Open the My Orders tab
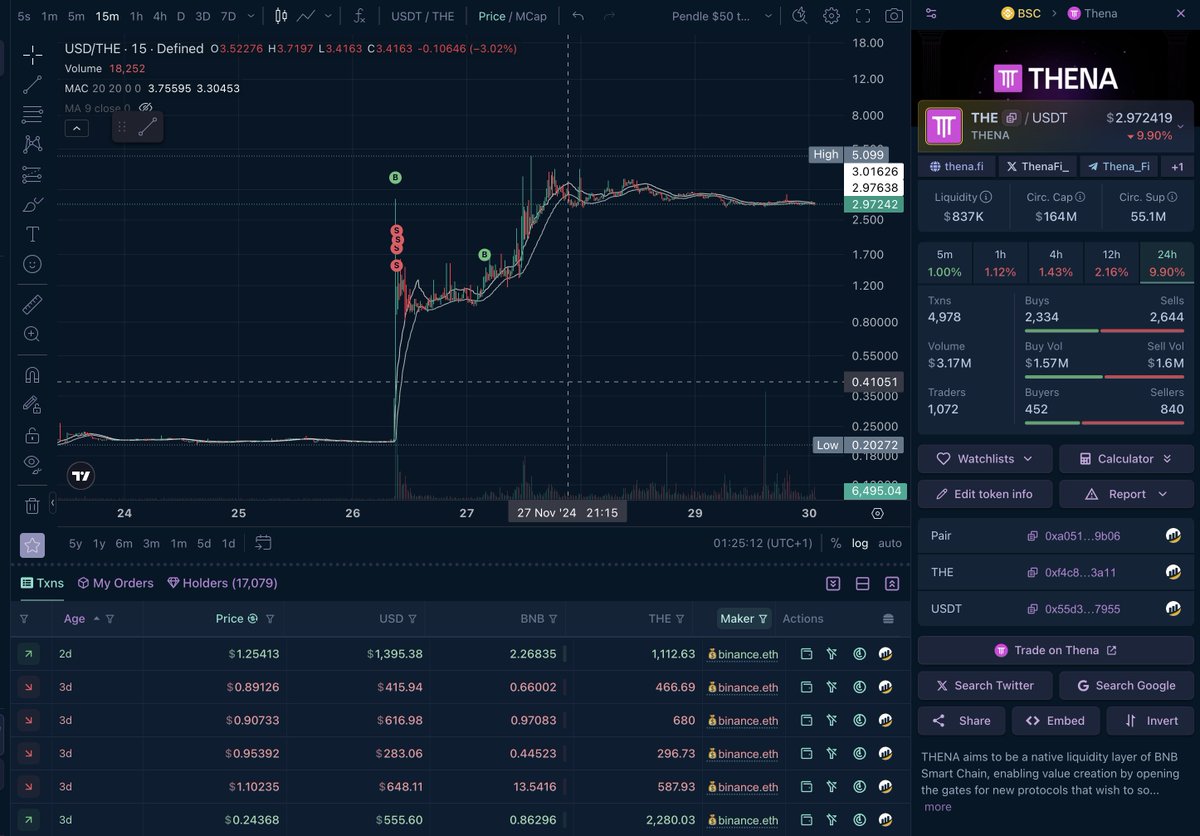Image resolution: width=1200 pixels, height=836 pixels. click(116, 583)
